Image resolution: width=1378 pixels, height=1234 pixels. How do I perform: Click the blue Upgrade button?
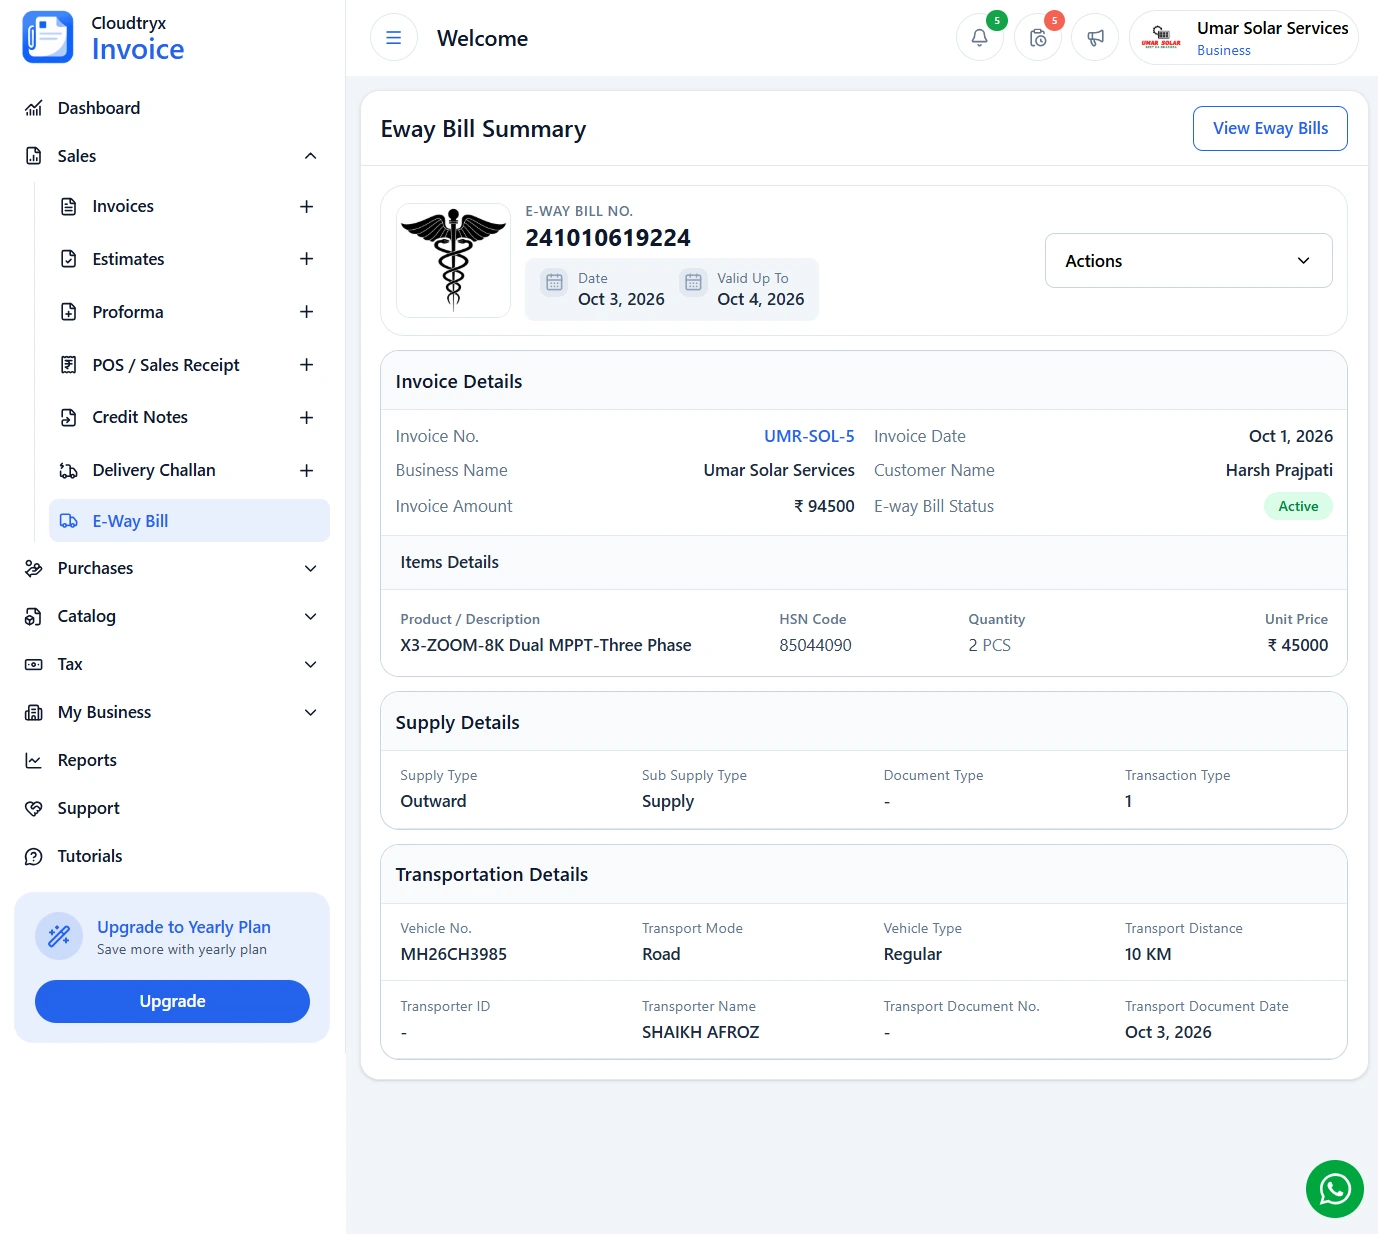pyautogui.click(x=172, y=1001)
